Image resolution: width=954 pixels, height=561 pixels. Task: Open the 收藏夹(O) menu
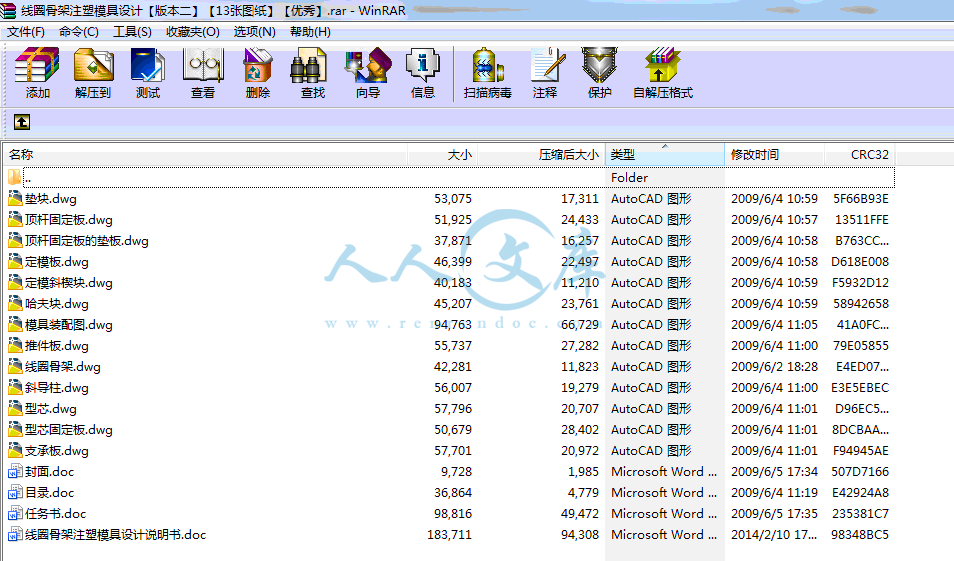193,32
